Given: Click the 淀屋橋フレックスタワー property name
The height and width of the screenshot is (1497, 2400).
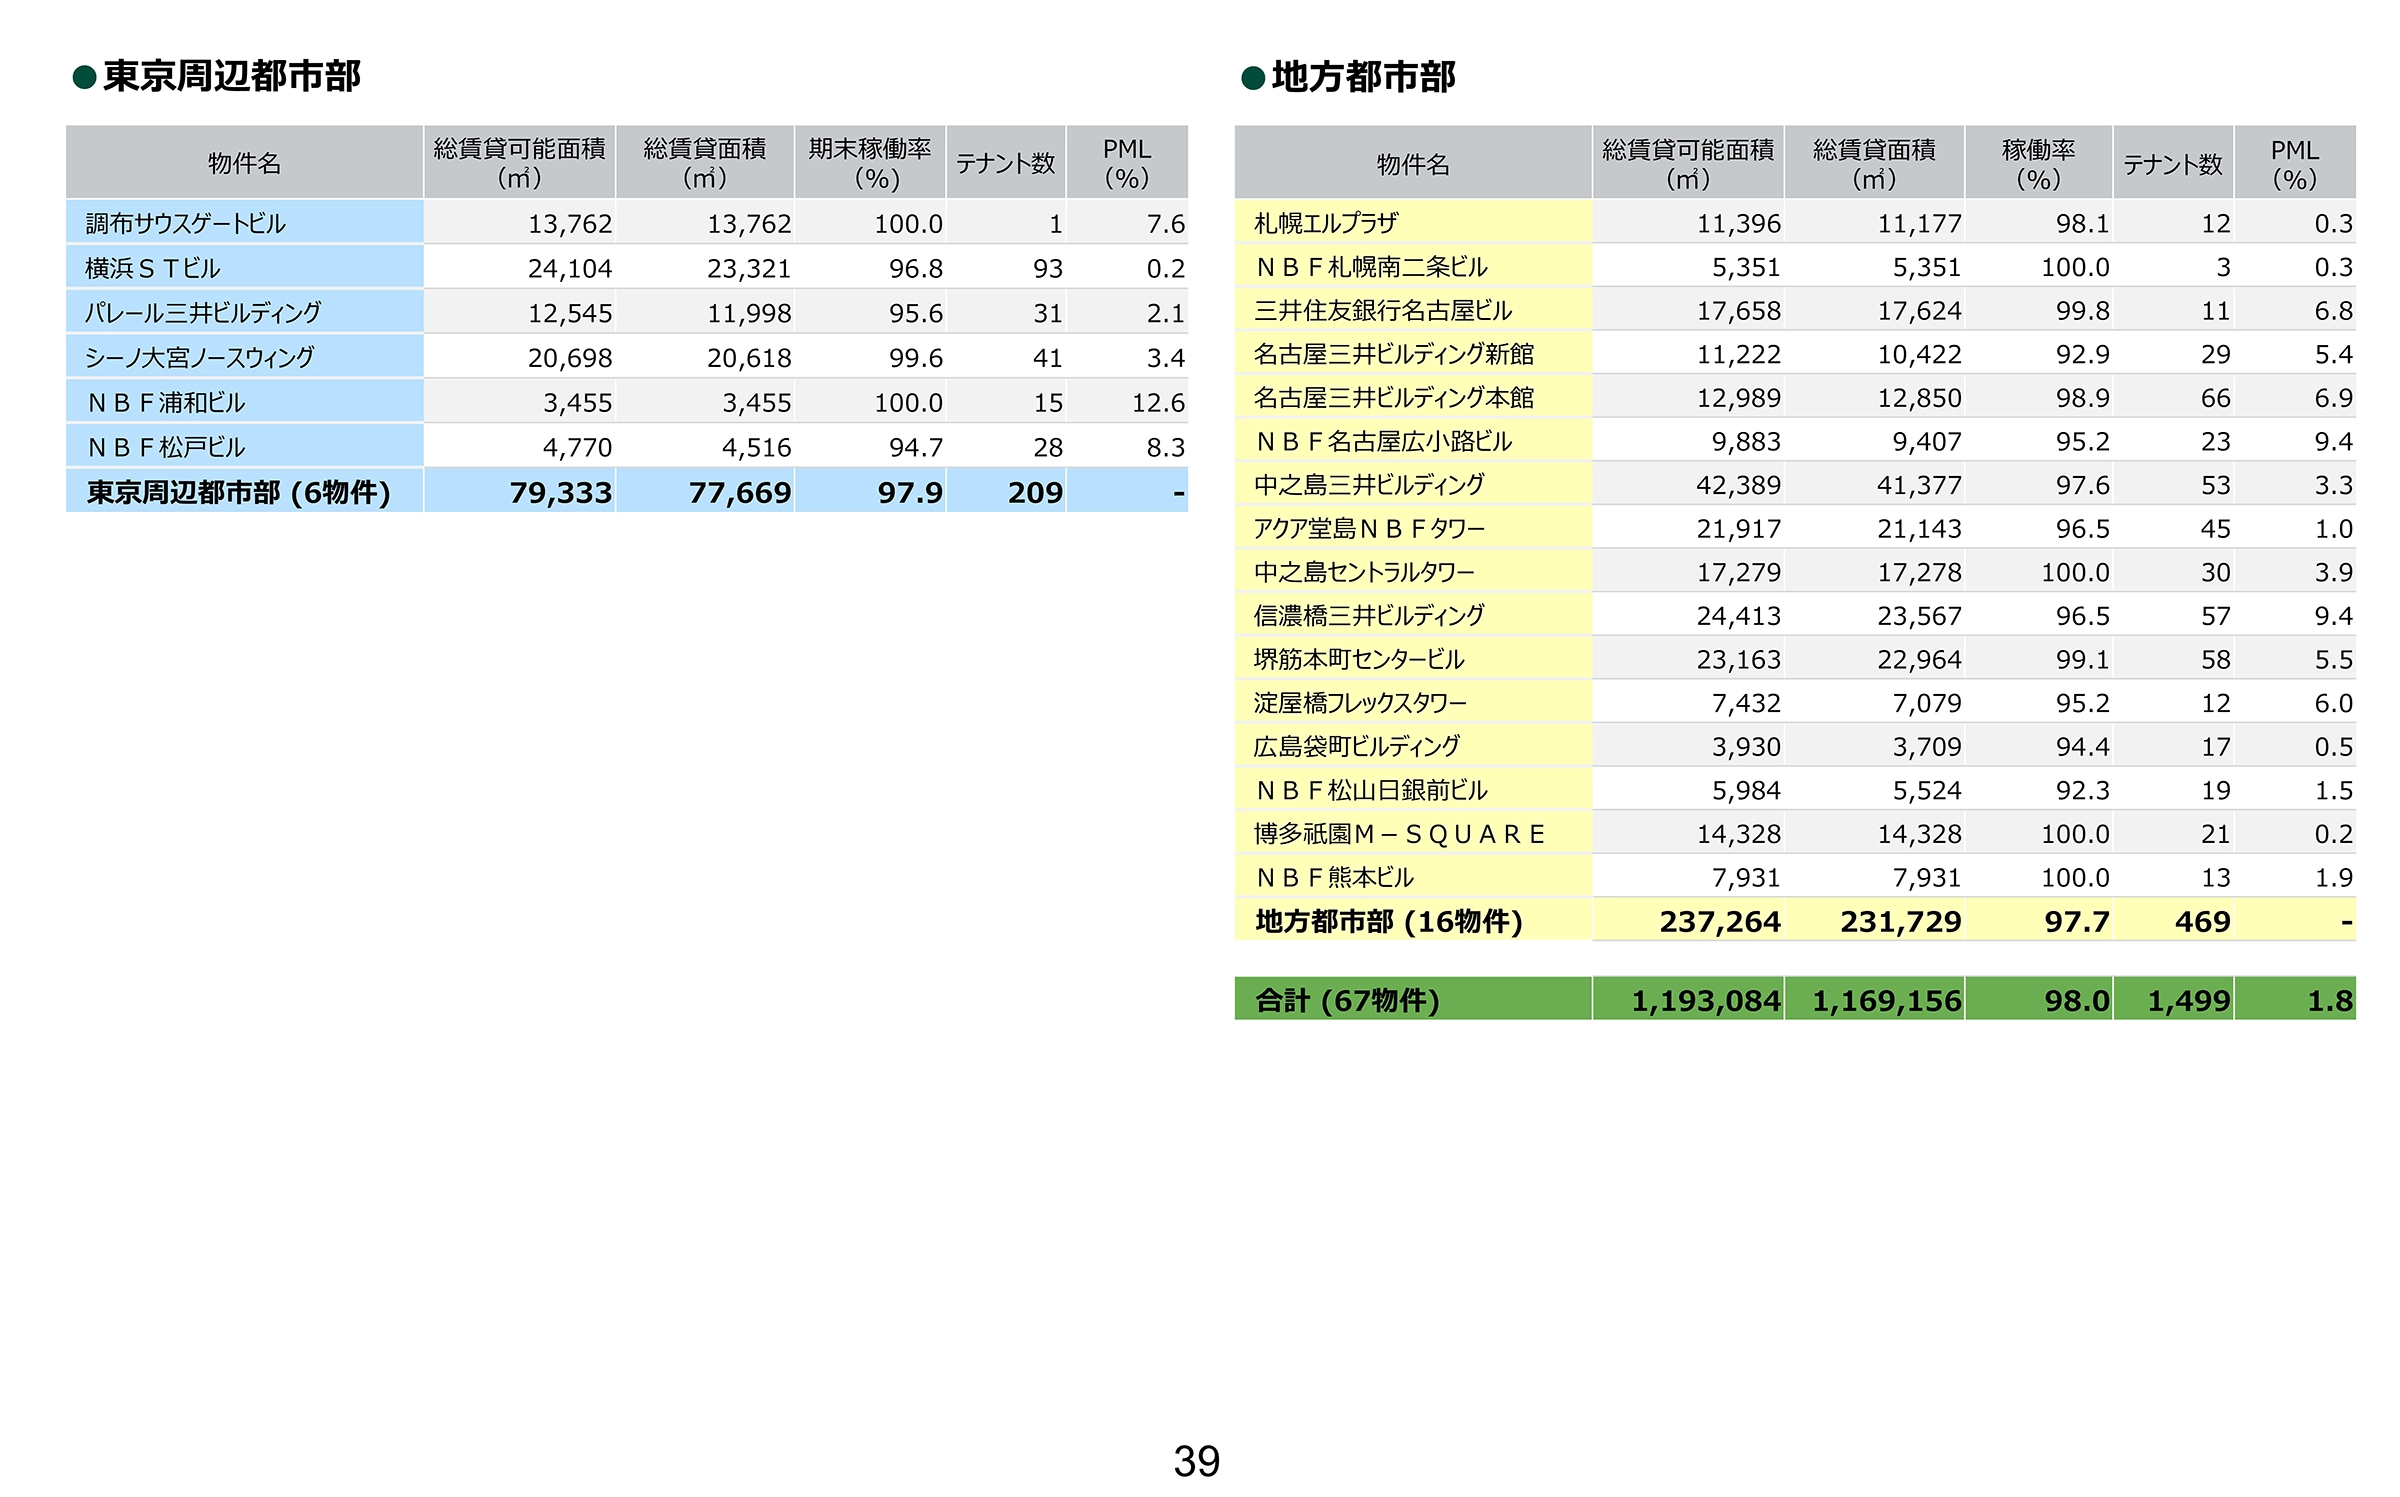Looking at the screenshot, I should coord(1360,703).
